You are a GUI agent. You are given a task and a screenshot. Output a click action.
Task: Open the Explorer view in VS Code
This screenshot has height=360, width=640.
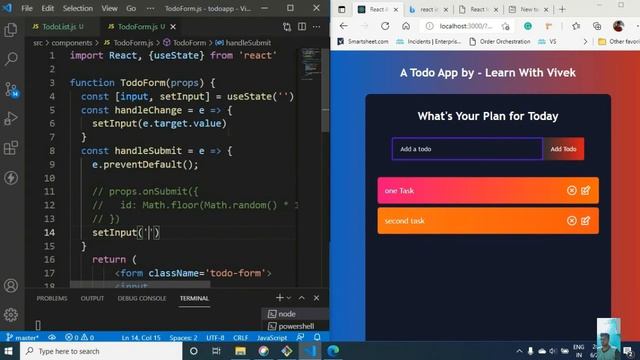pos(11,30)
